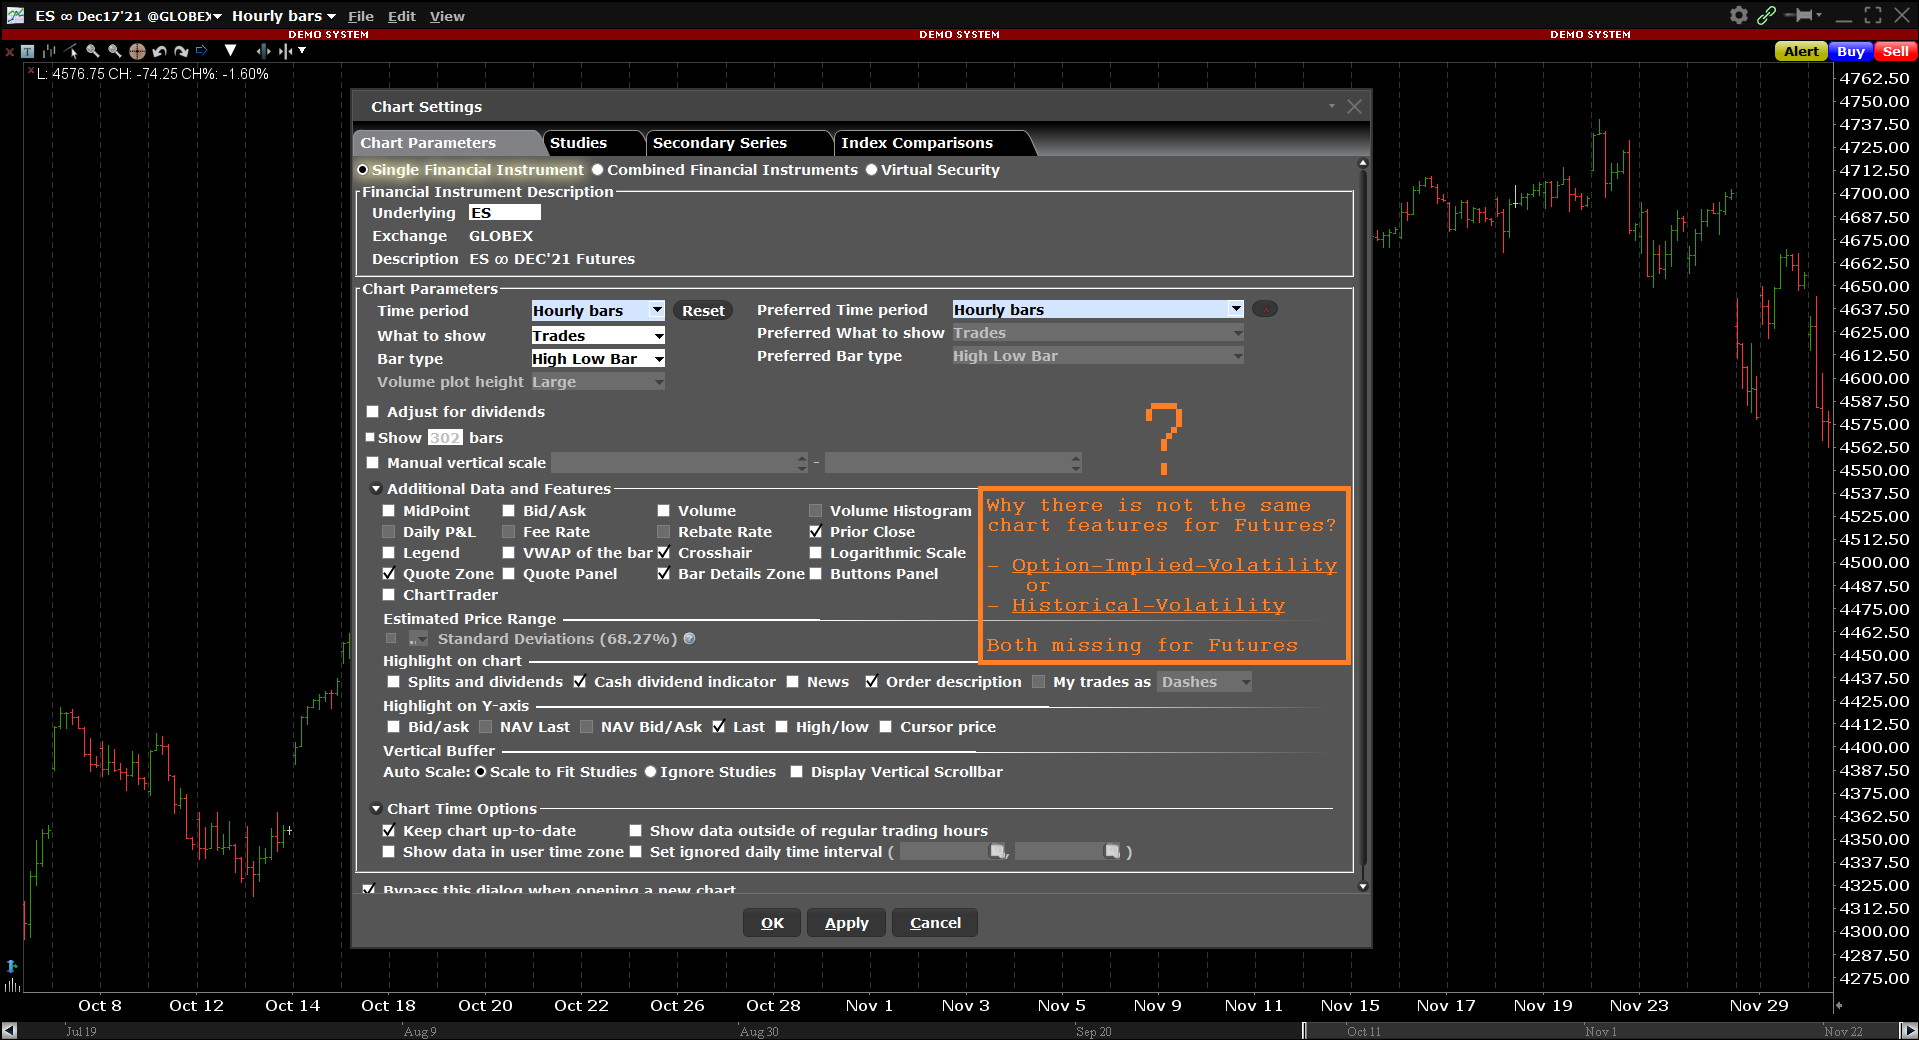Open the Edit menu

click(401, 16)
